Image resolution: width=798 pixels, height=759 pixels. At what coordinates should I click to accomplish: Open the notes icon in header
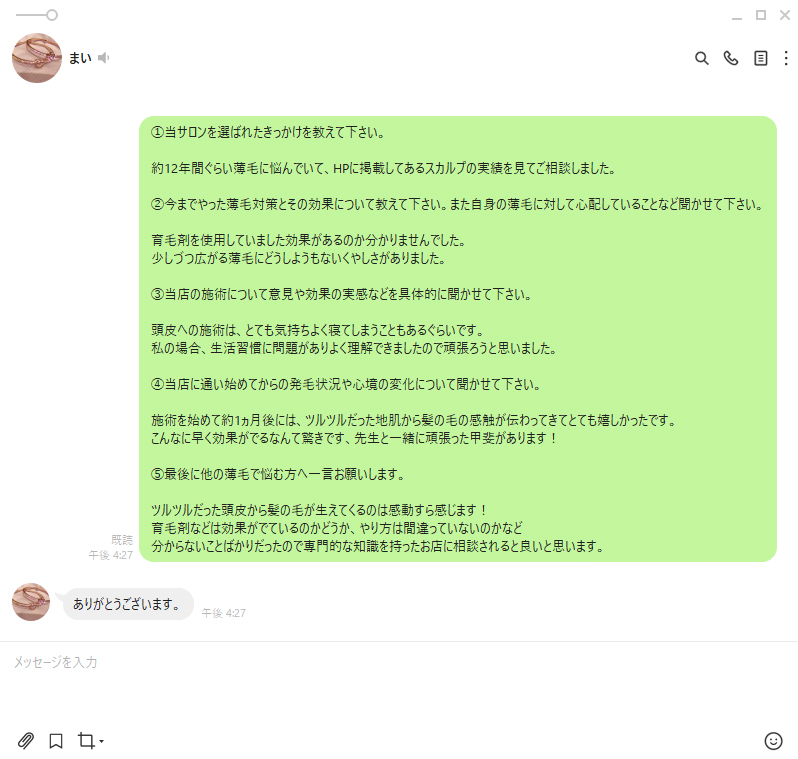760,59
